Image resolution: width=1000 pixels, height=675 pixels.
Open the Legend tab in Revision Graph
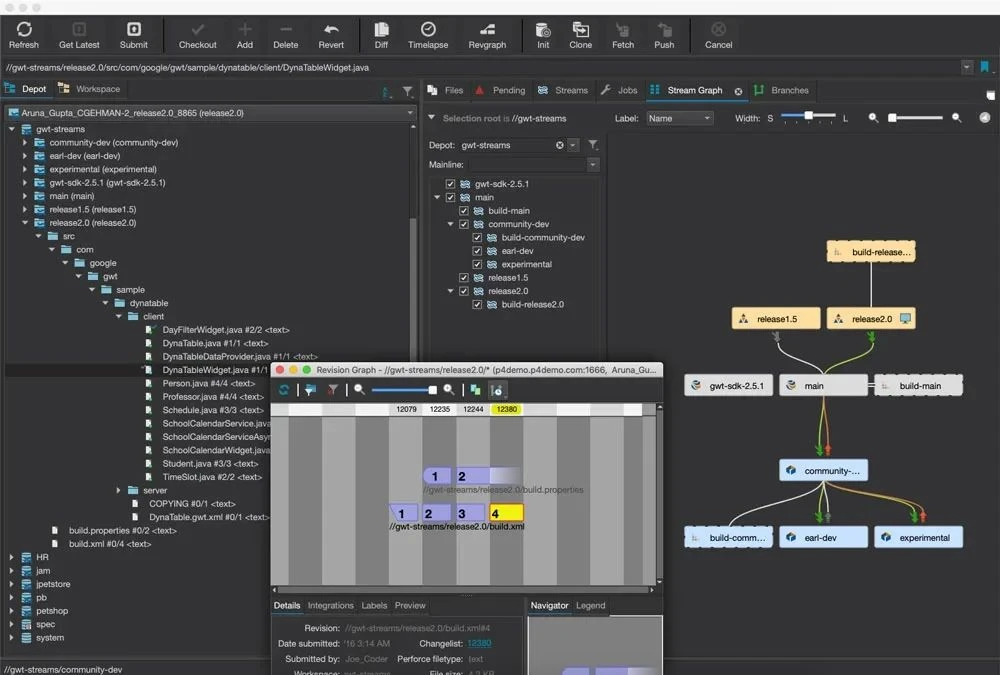[591, 605]
